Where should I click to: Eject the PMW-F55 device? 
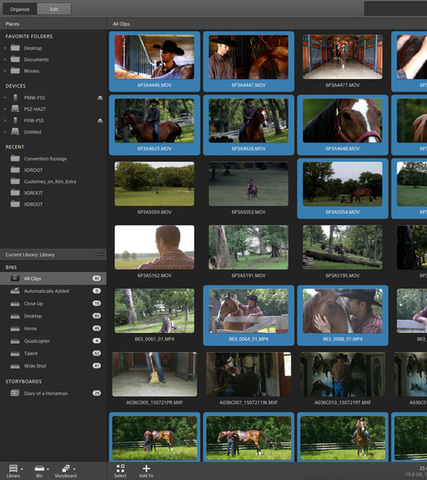point(100,98)
